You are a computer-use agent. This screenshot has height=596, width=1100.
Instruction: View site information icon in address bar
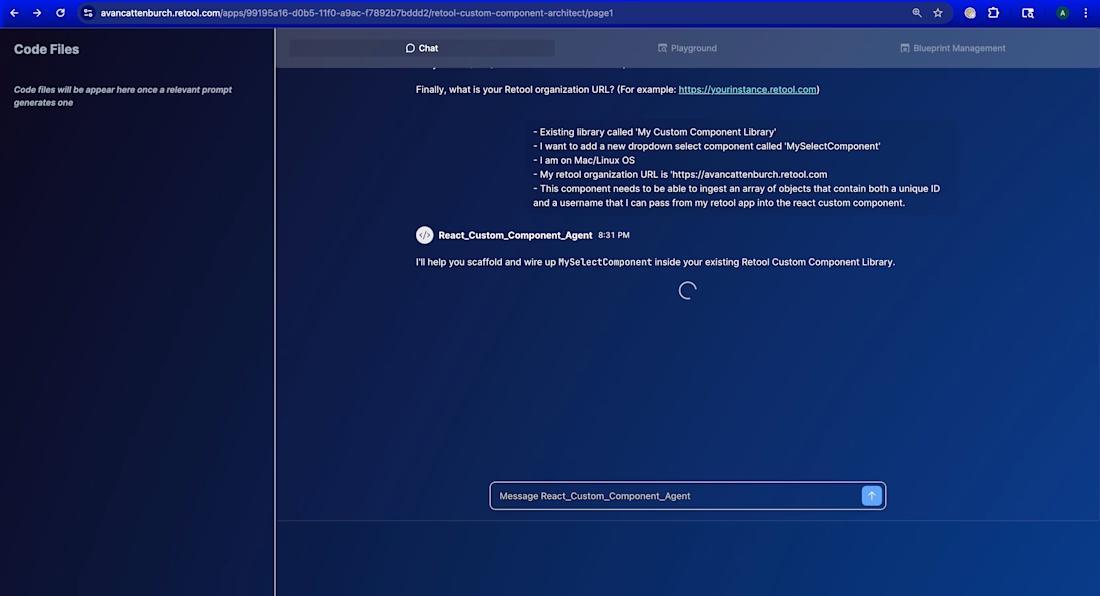coord(88,13)
